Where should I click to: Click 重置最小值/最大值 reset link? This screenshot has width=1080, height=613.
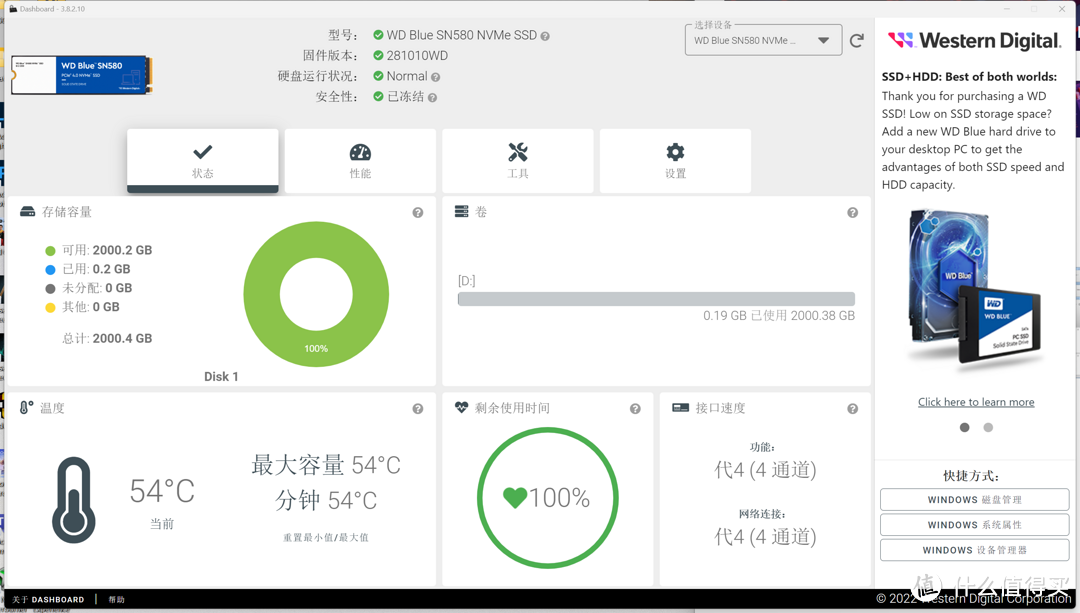[326, 537]
